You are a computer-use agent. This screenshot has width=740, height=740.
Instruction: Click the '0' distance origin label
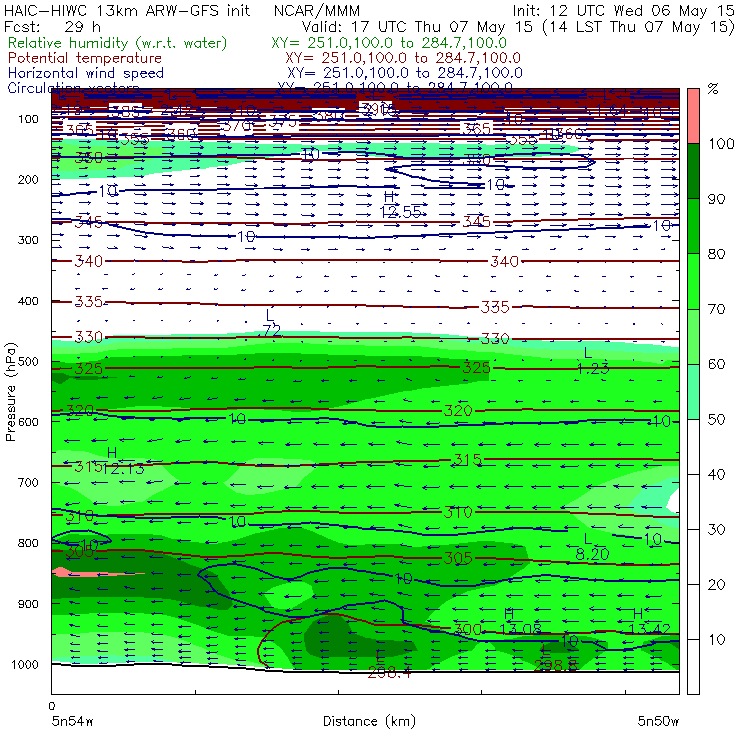[52, 706]
